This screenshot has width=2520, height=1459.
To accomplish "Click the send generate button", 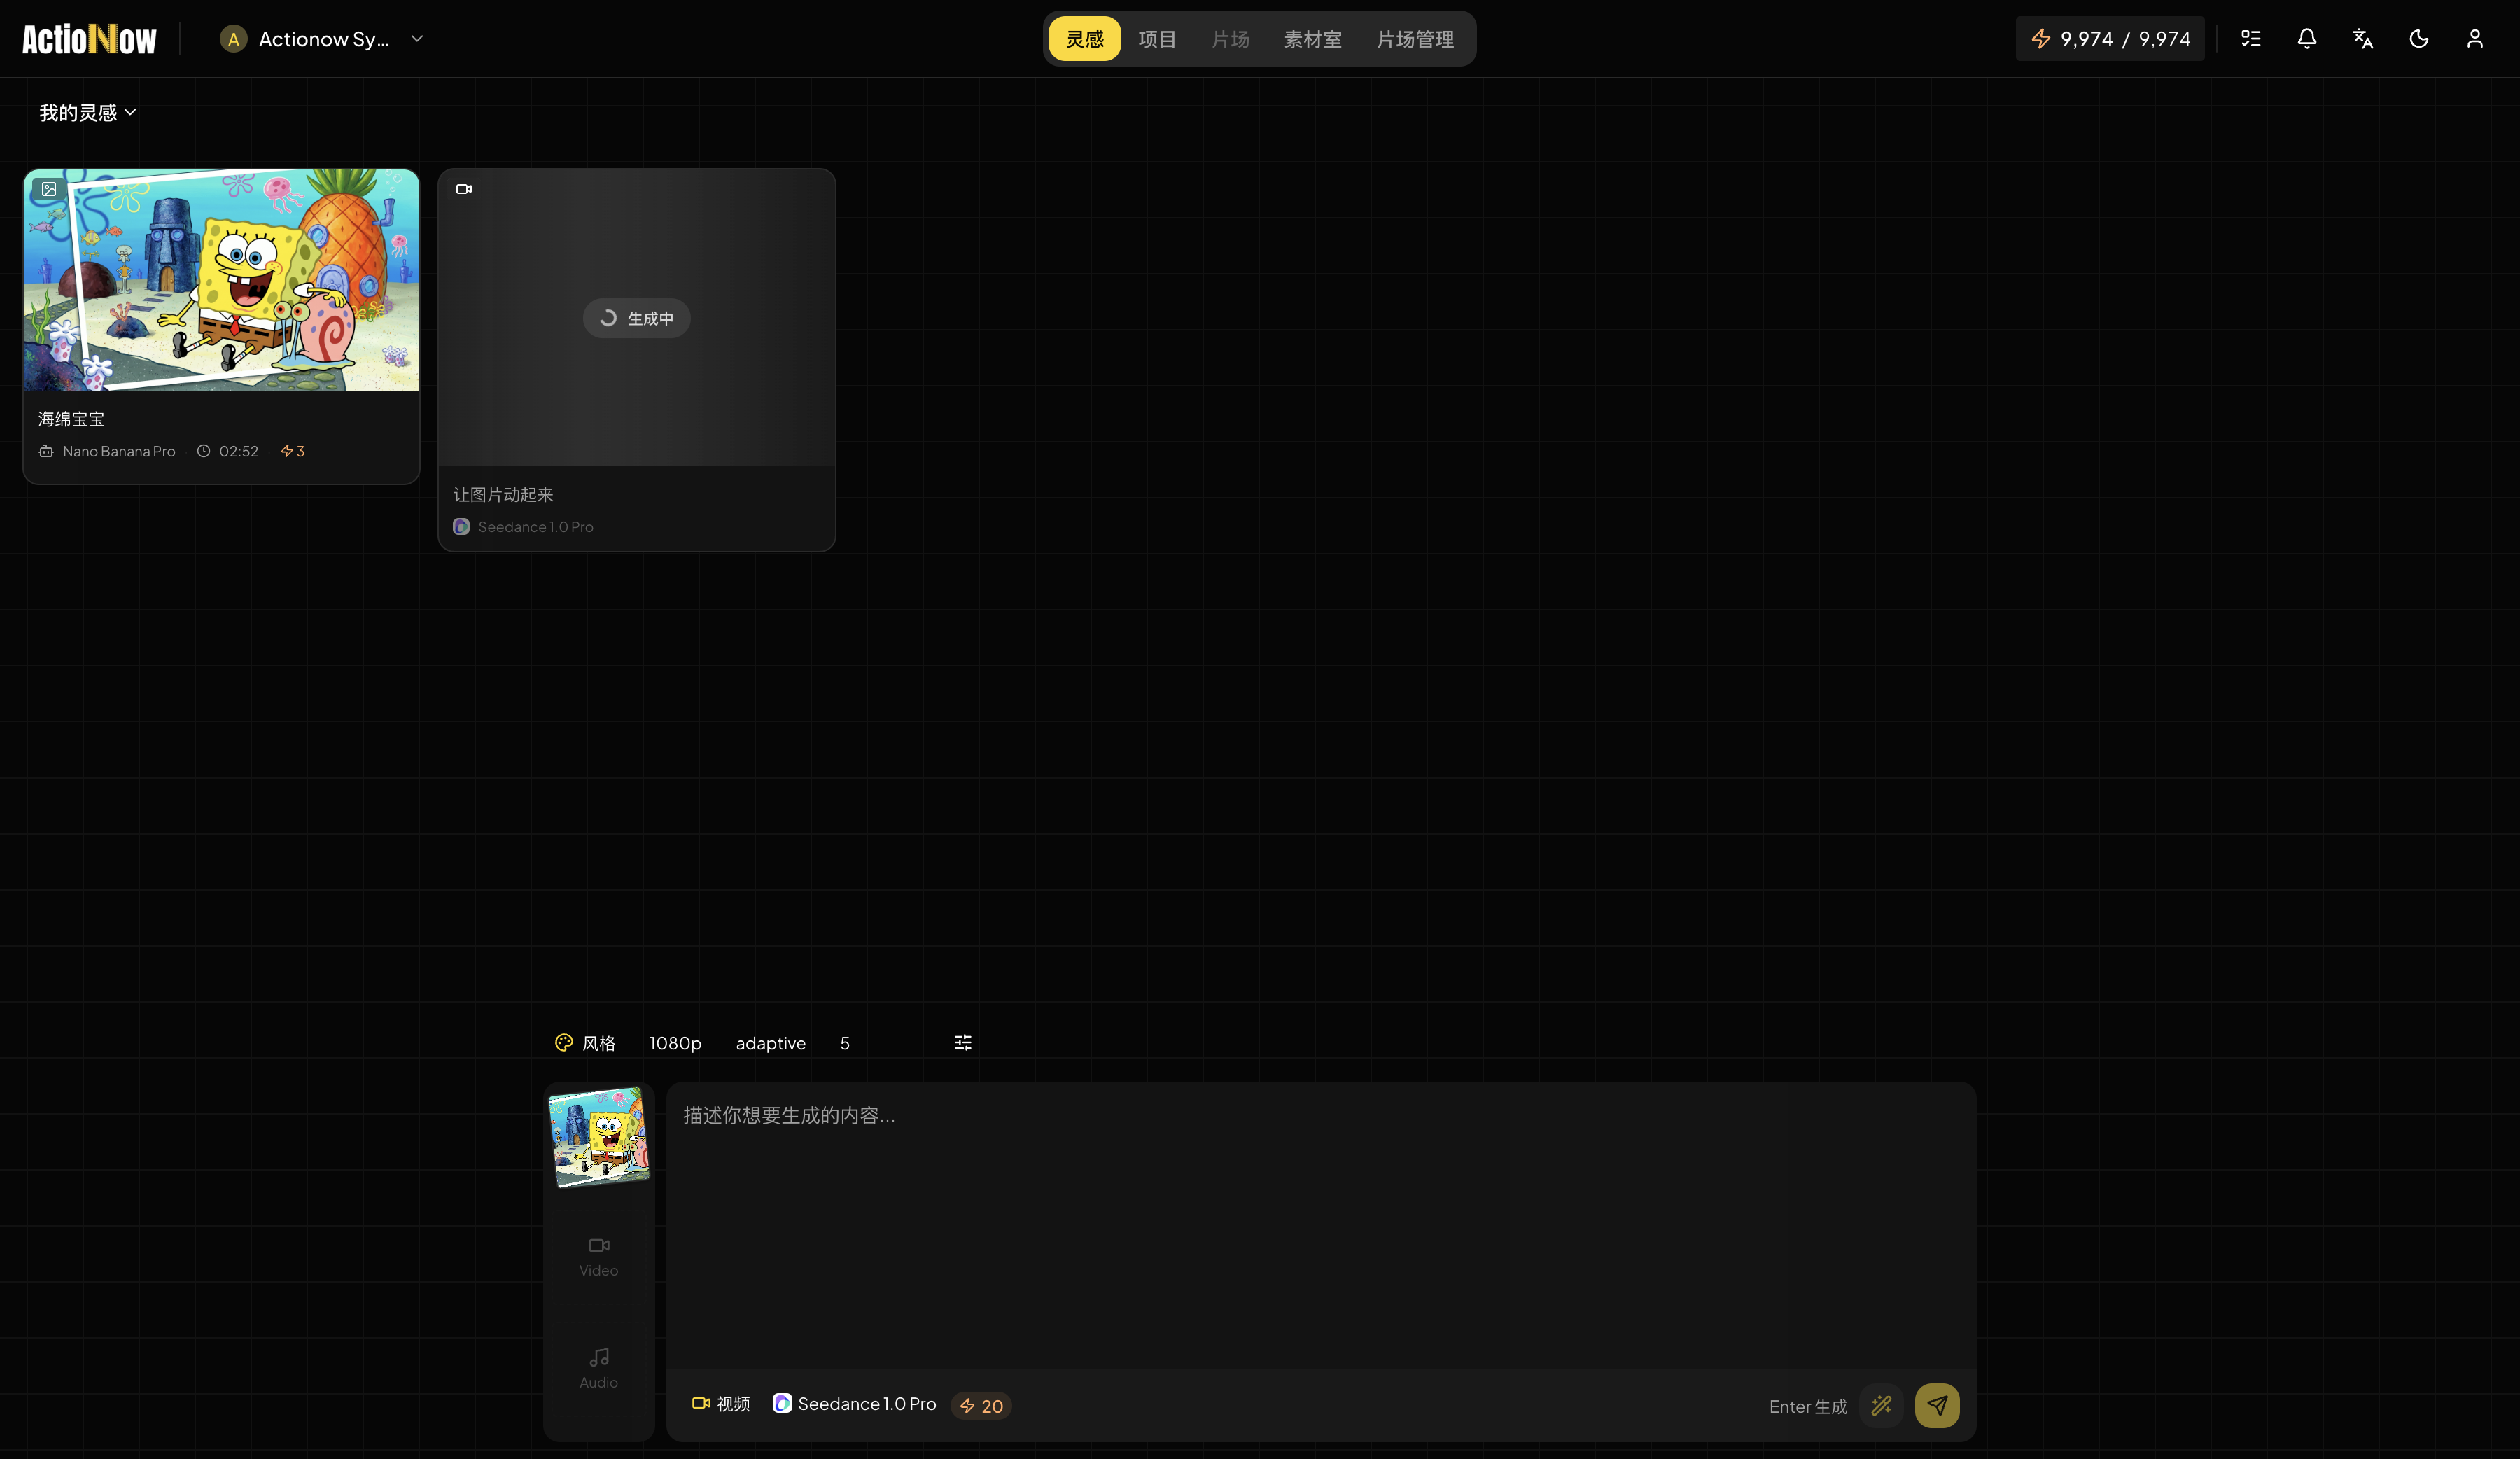I will tap(1937, 1405).
